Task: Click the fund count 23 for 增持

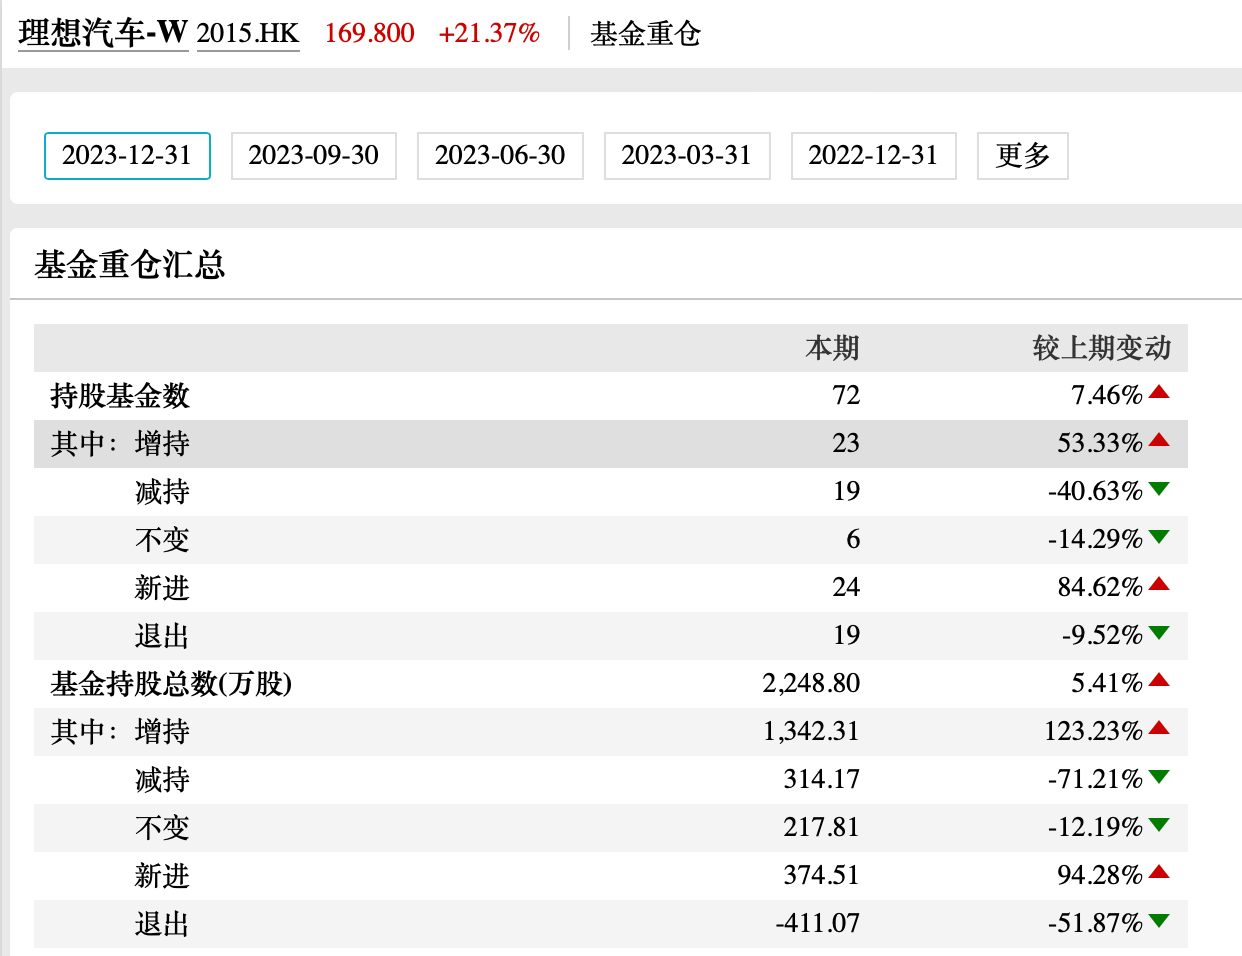Action: click(846, 444)
